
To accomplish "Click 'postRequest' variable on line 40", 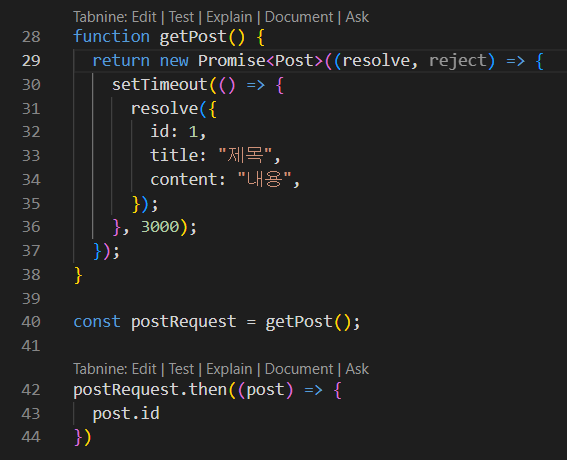I will pyautogui.click(x=183, y=322).
